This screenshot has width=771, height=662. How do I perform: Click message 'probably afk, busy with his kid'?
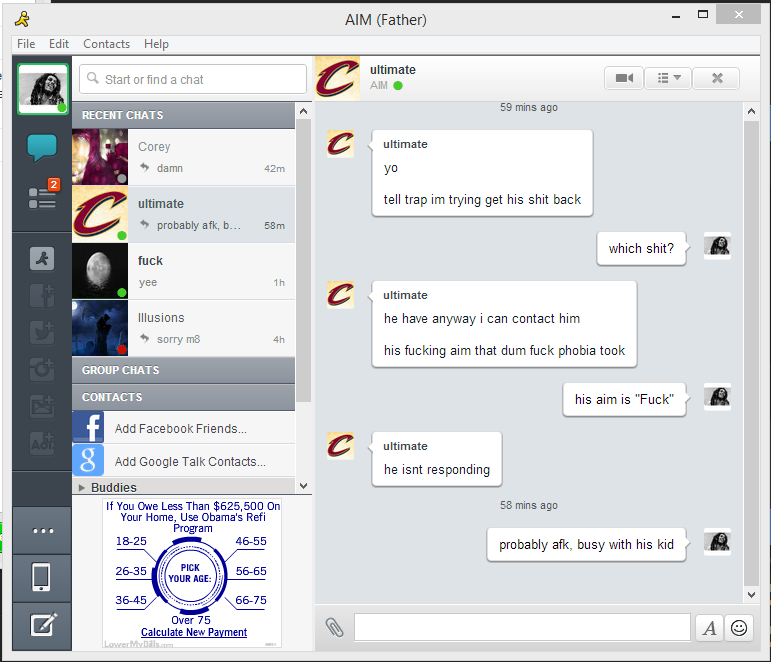[586, 544]
